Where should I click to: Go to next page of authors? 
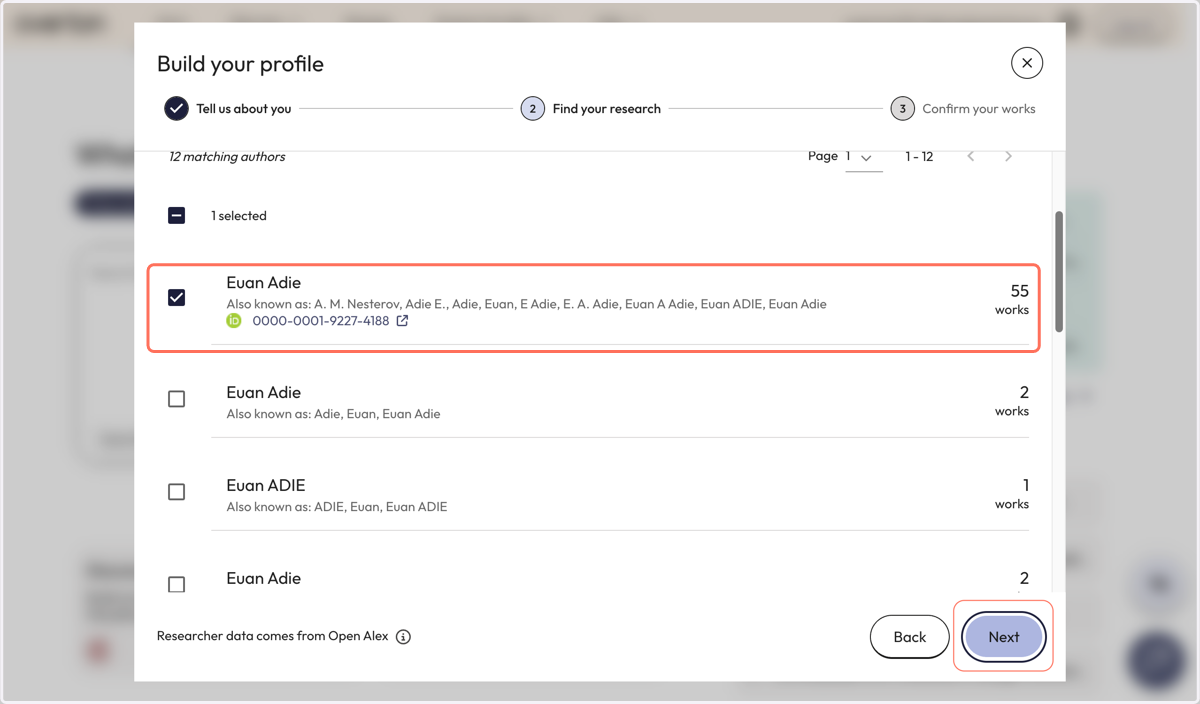pos(1008,157)
